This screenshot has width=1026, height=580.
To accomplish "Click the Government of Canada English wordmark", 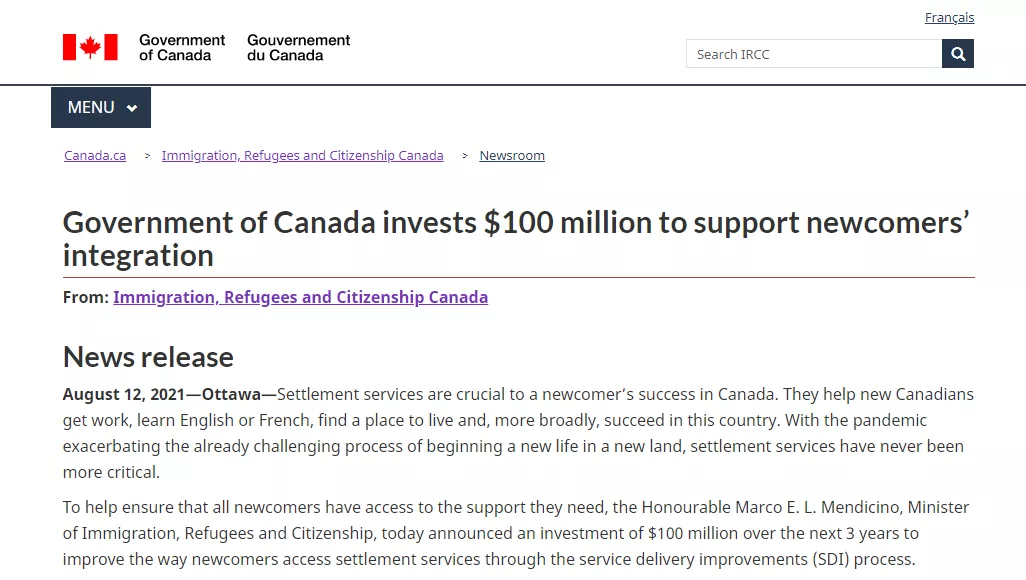I will coord(182,47).
